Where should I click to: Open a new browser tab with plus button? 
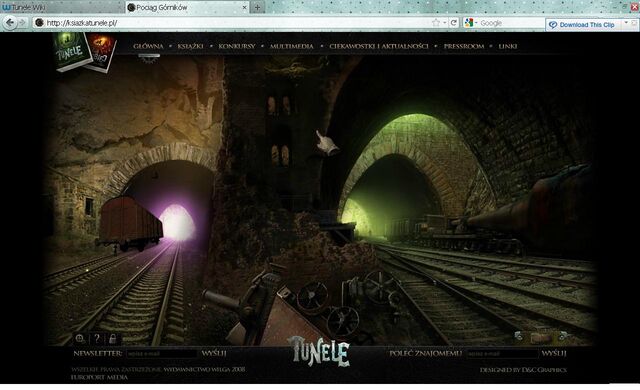258,7
